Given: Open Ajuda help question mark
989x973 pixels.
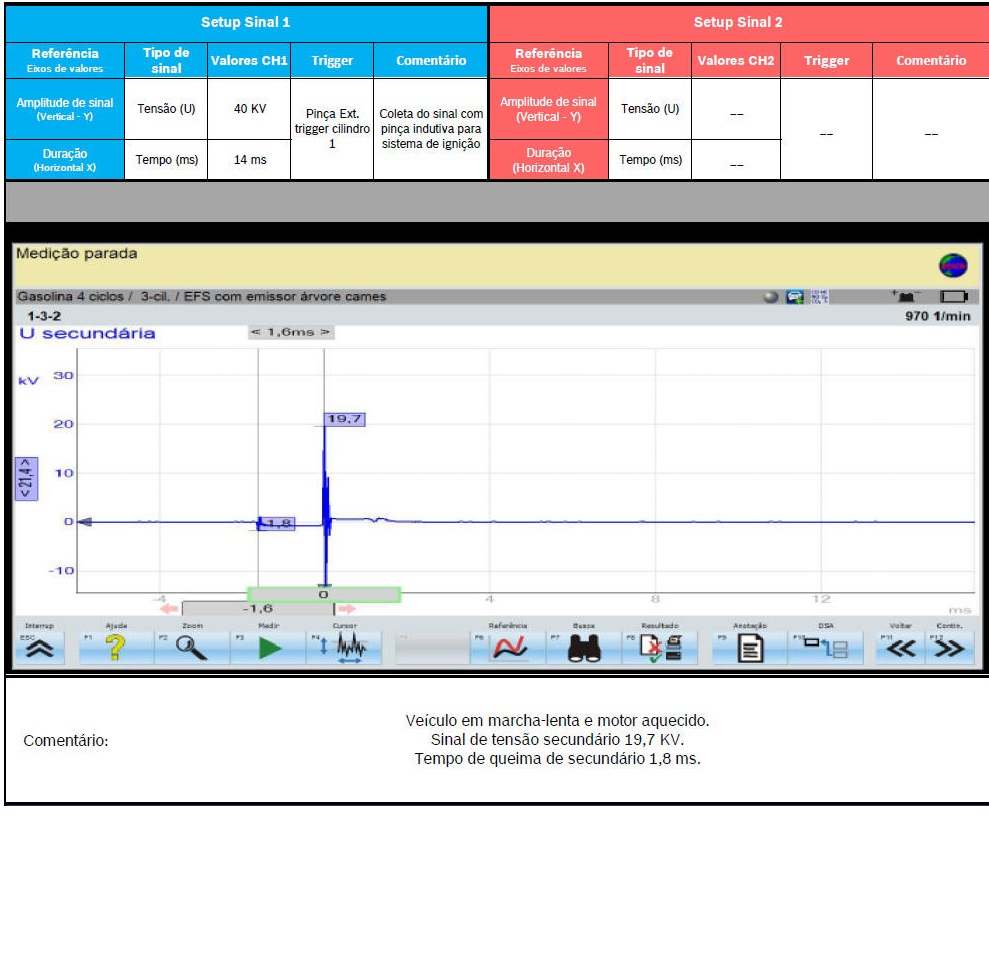Looking at the screenshot, I should pyautogui.click(x=116, y=649).
